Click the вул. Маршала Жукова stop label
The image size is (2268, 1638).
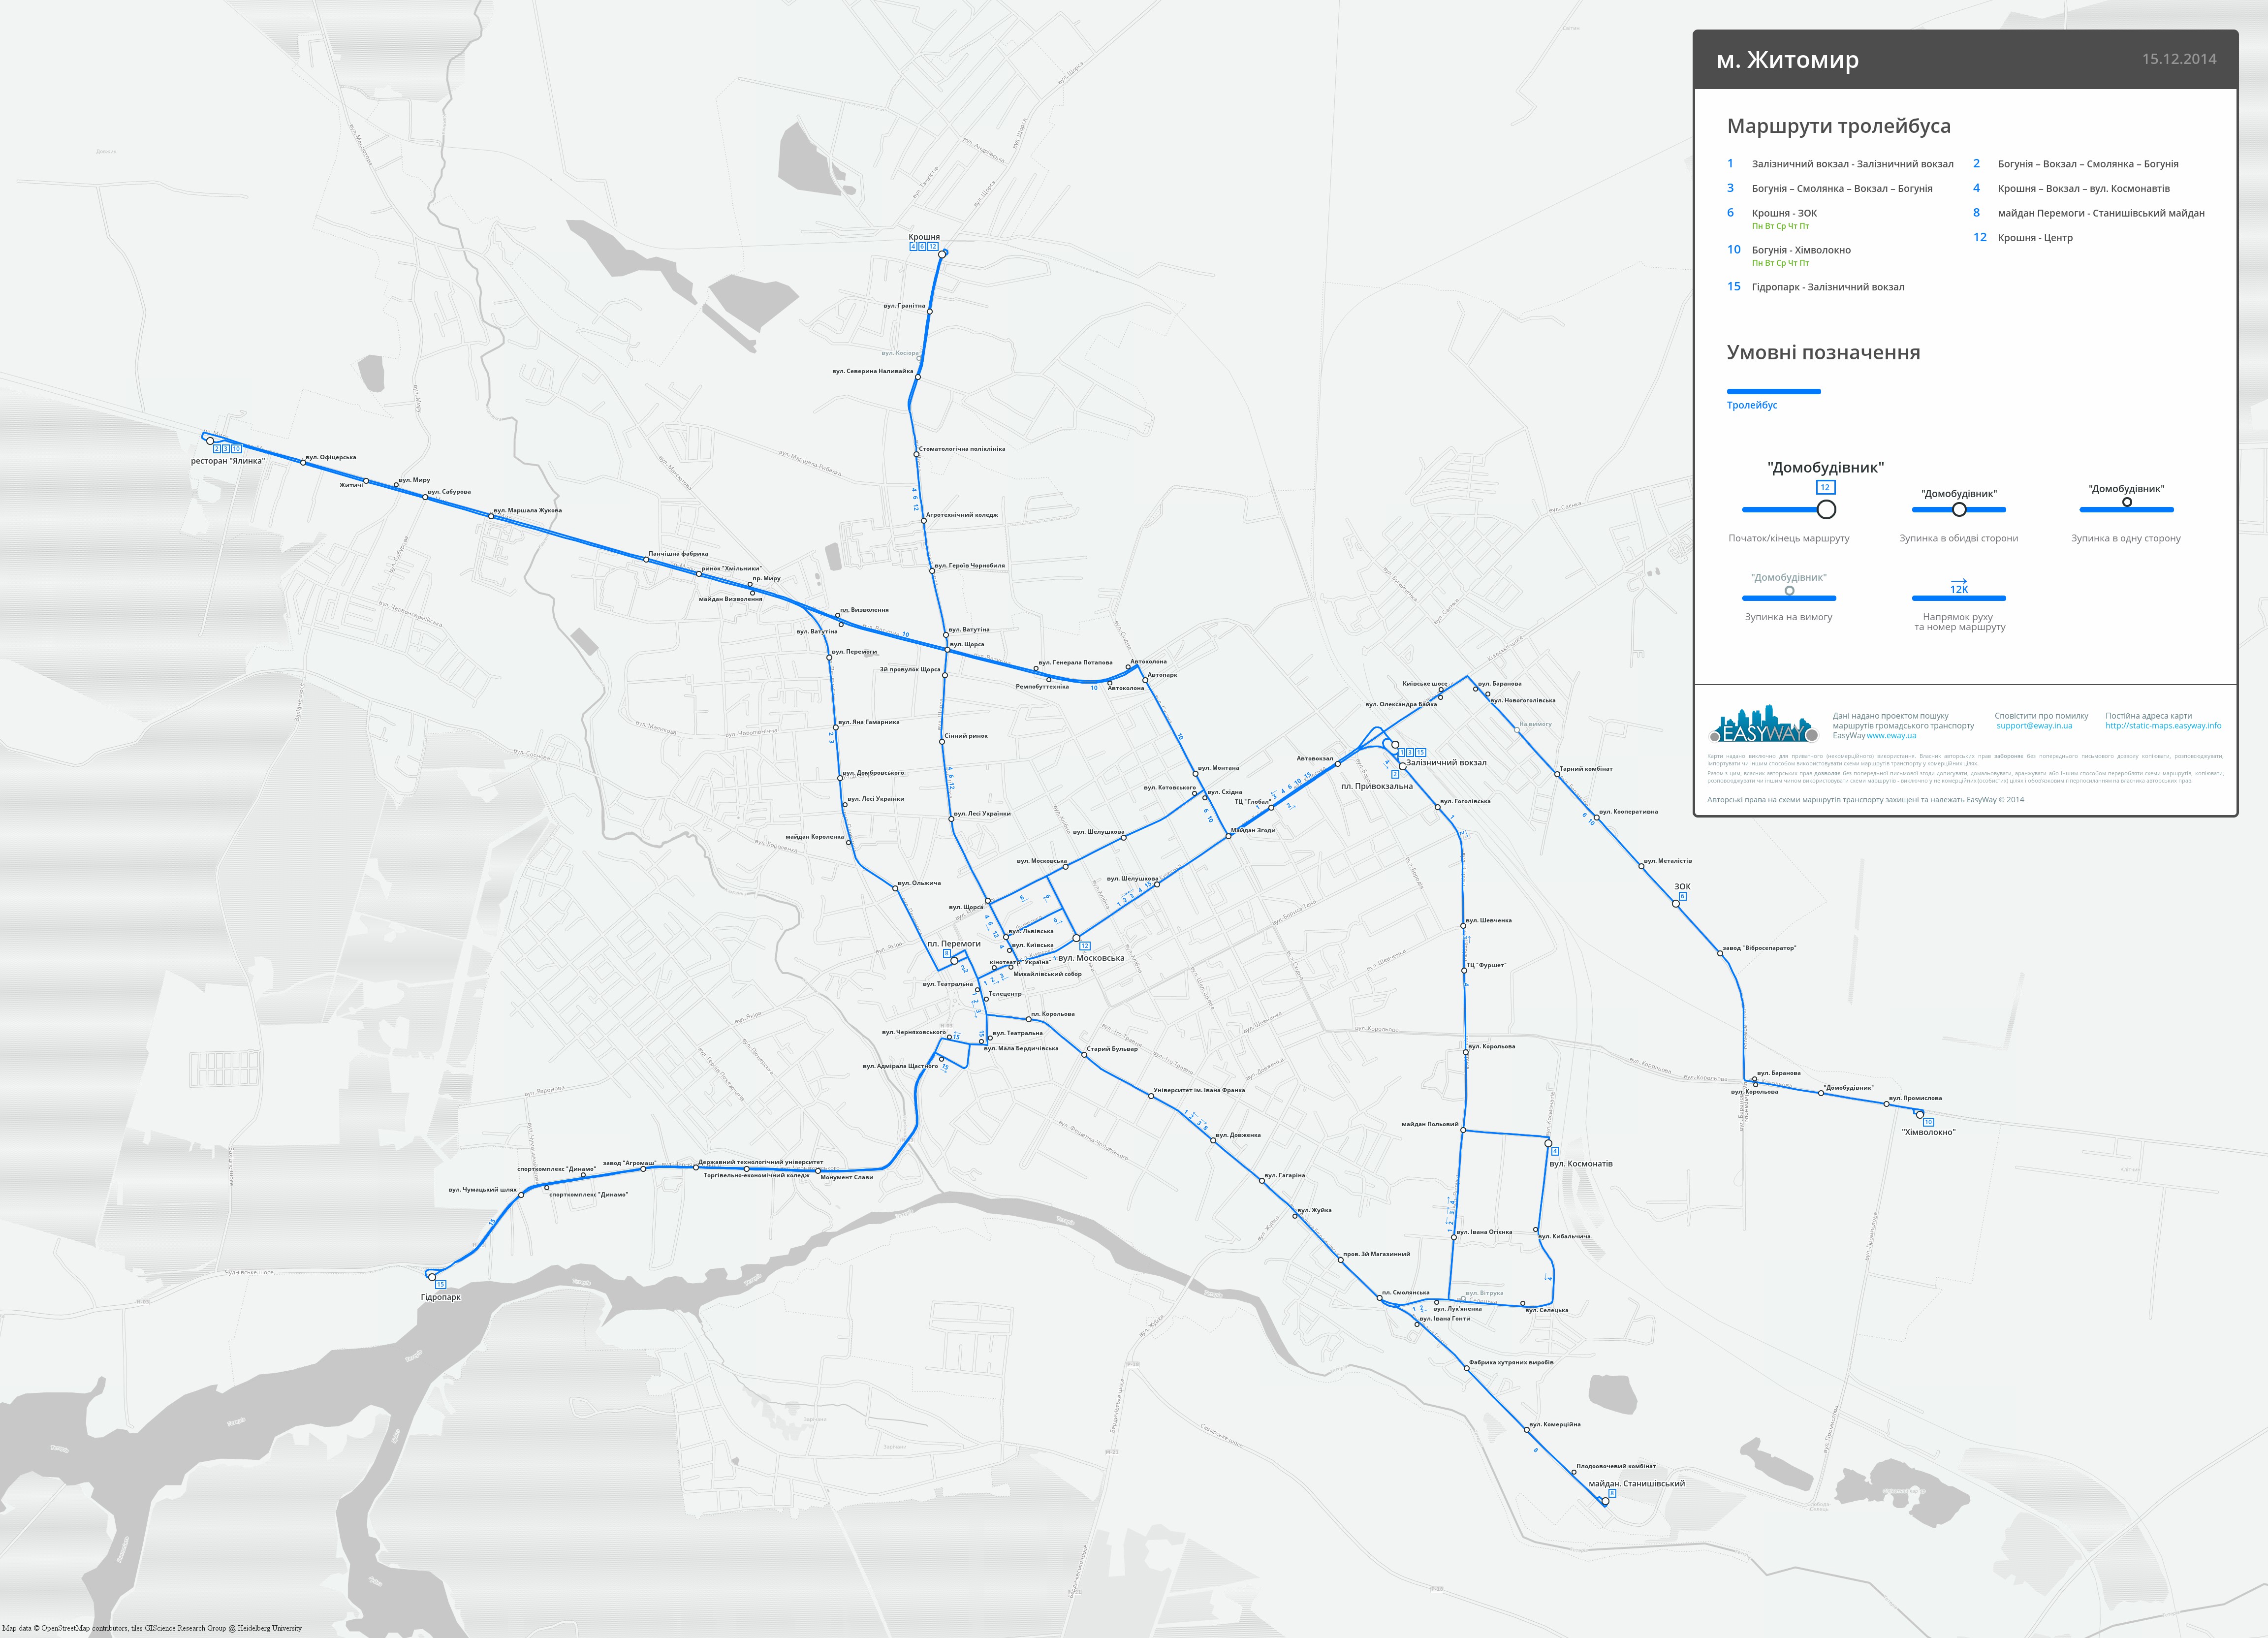coord(528,510)
